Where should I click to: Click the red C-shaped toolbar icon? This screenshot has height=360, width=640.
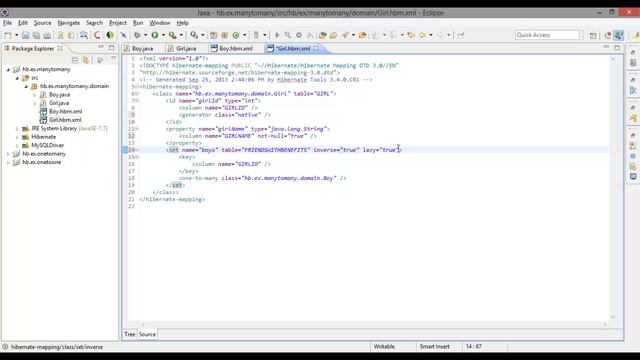[97, 35]
